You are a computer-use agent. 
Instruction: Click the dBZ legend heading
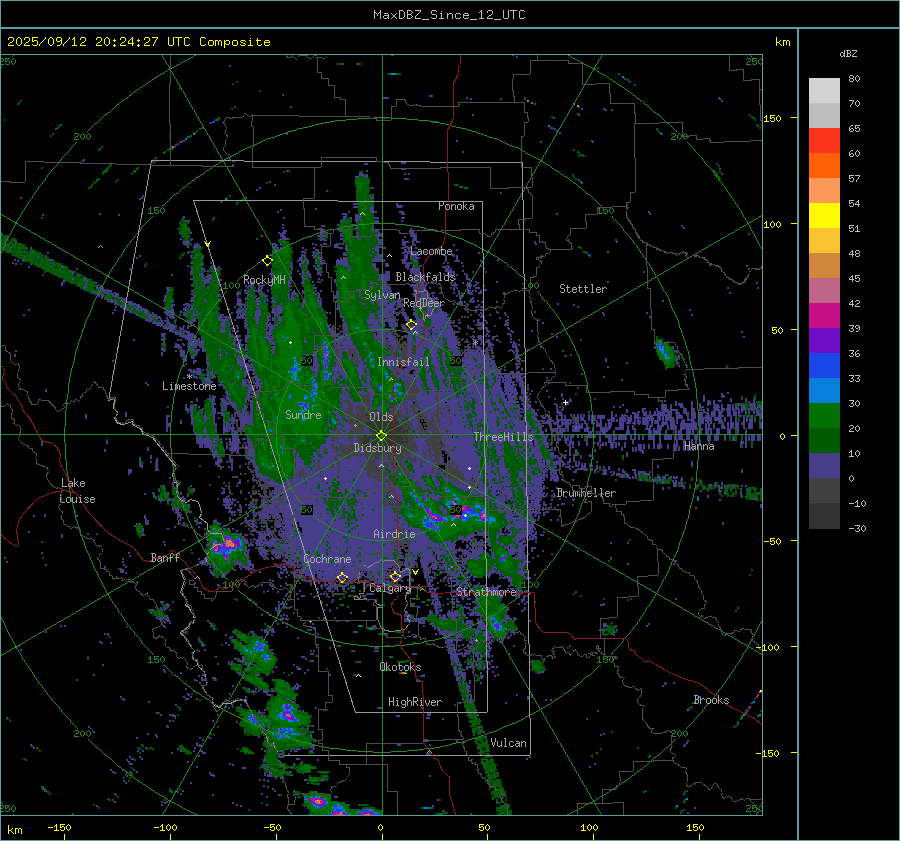[848, 54]
